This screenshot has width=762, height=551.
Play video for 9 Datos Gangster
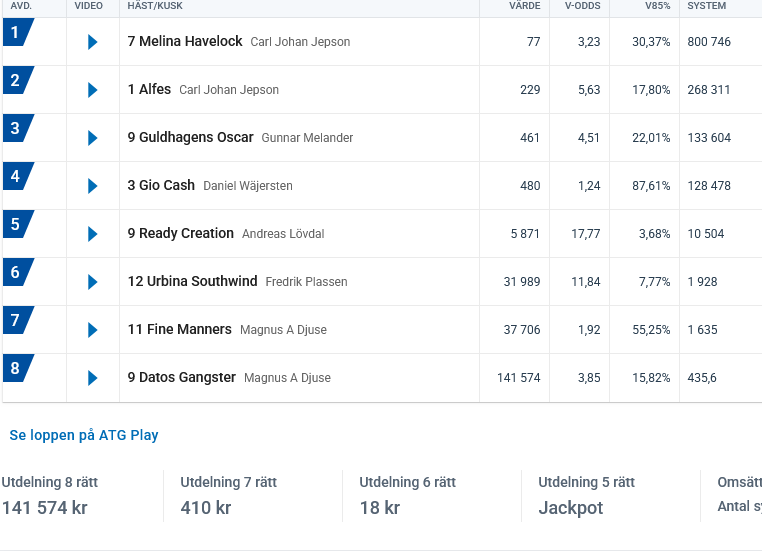93,378
